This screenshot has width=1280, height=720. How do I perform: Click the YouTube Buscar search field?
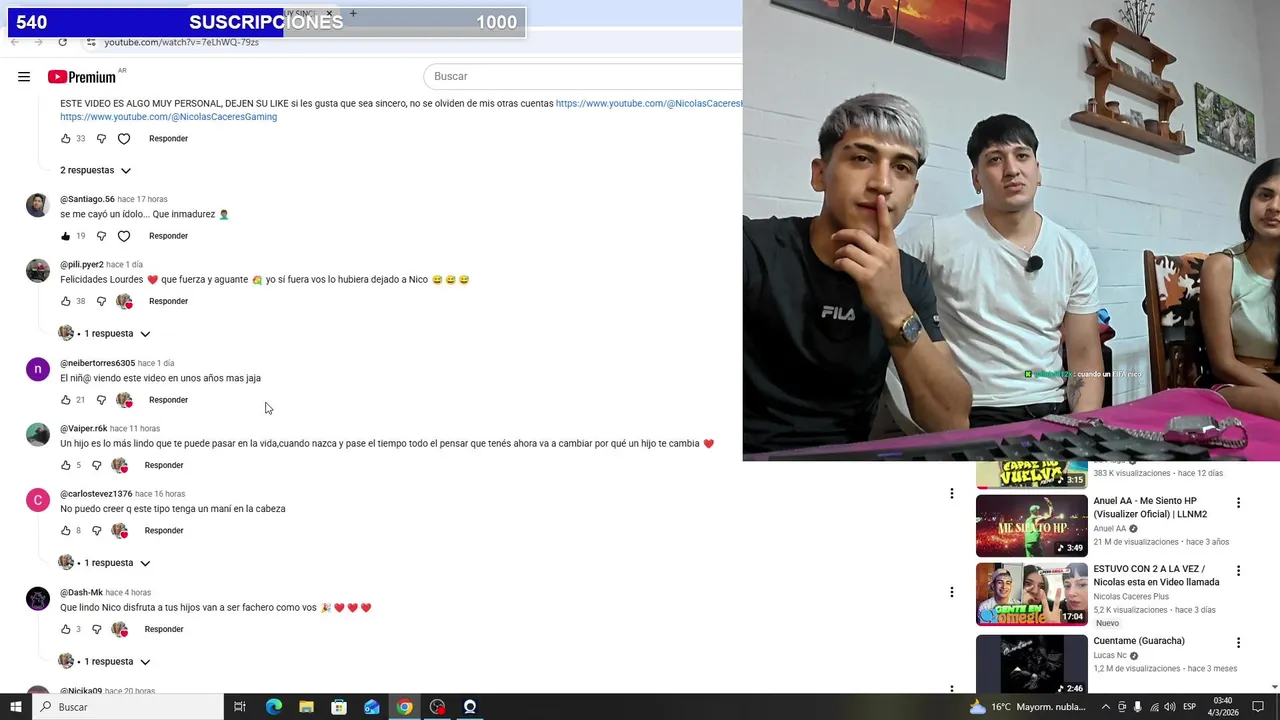(584, 77)
